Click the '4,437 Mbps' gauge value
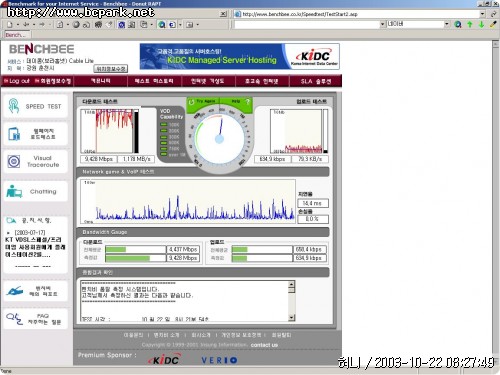 pos(183,249)
